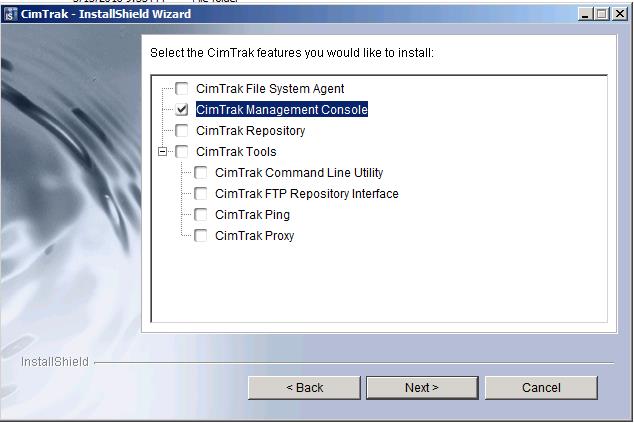Select the CimTrak Proxy checkbox
Viewport: 634px width, 423px height.
(201, 236)
